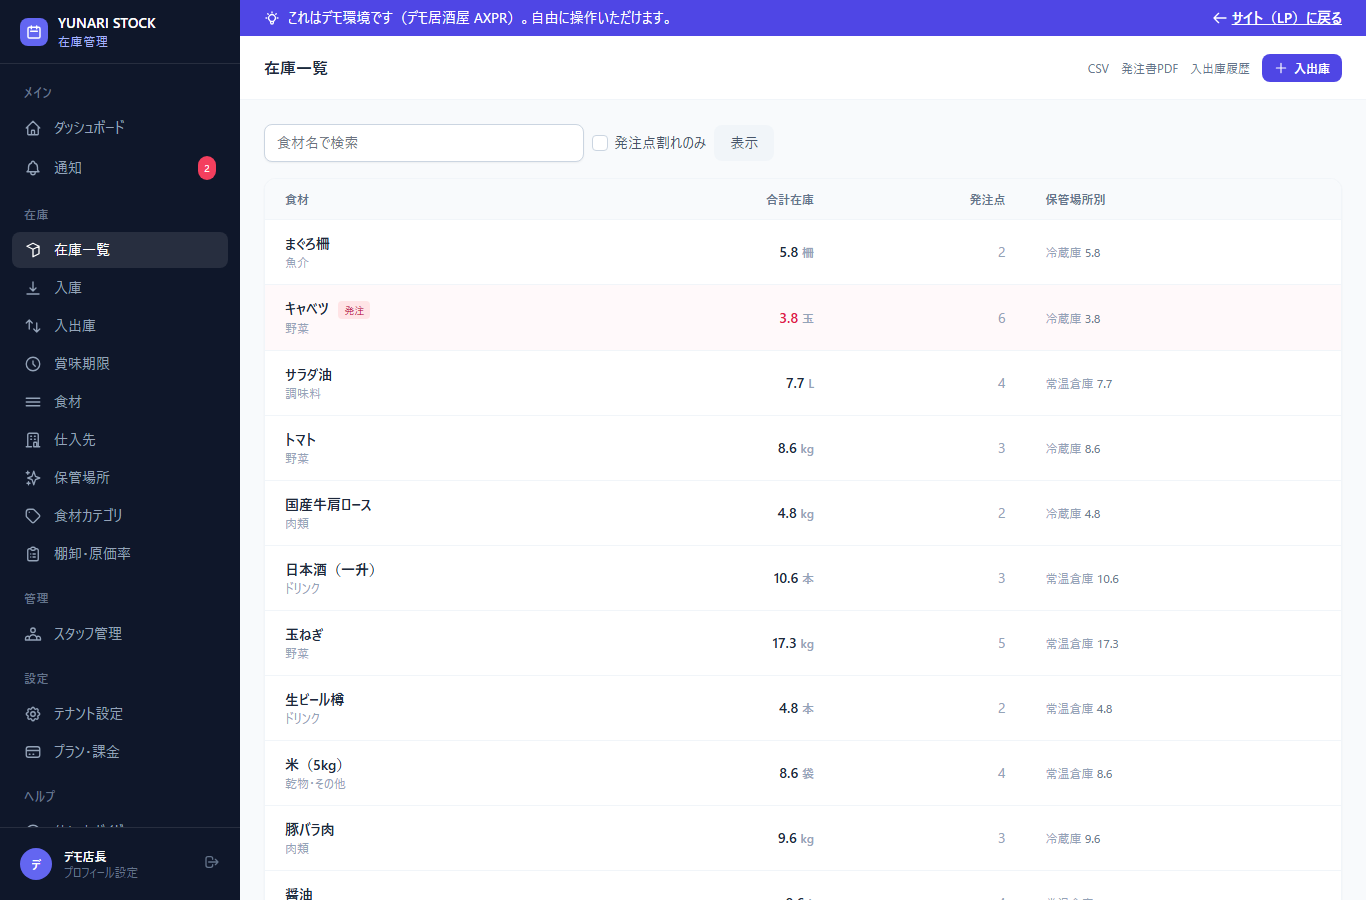The width and height of the screenshot is (1366, 900).
Task: Click the 賞味期限 clock icon
Action: point(33,364)
